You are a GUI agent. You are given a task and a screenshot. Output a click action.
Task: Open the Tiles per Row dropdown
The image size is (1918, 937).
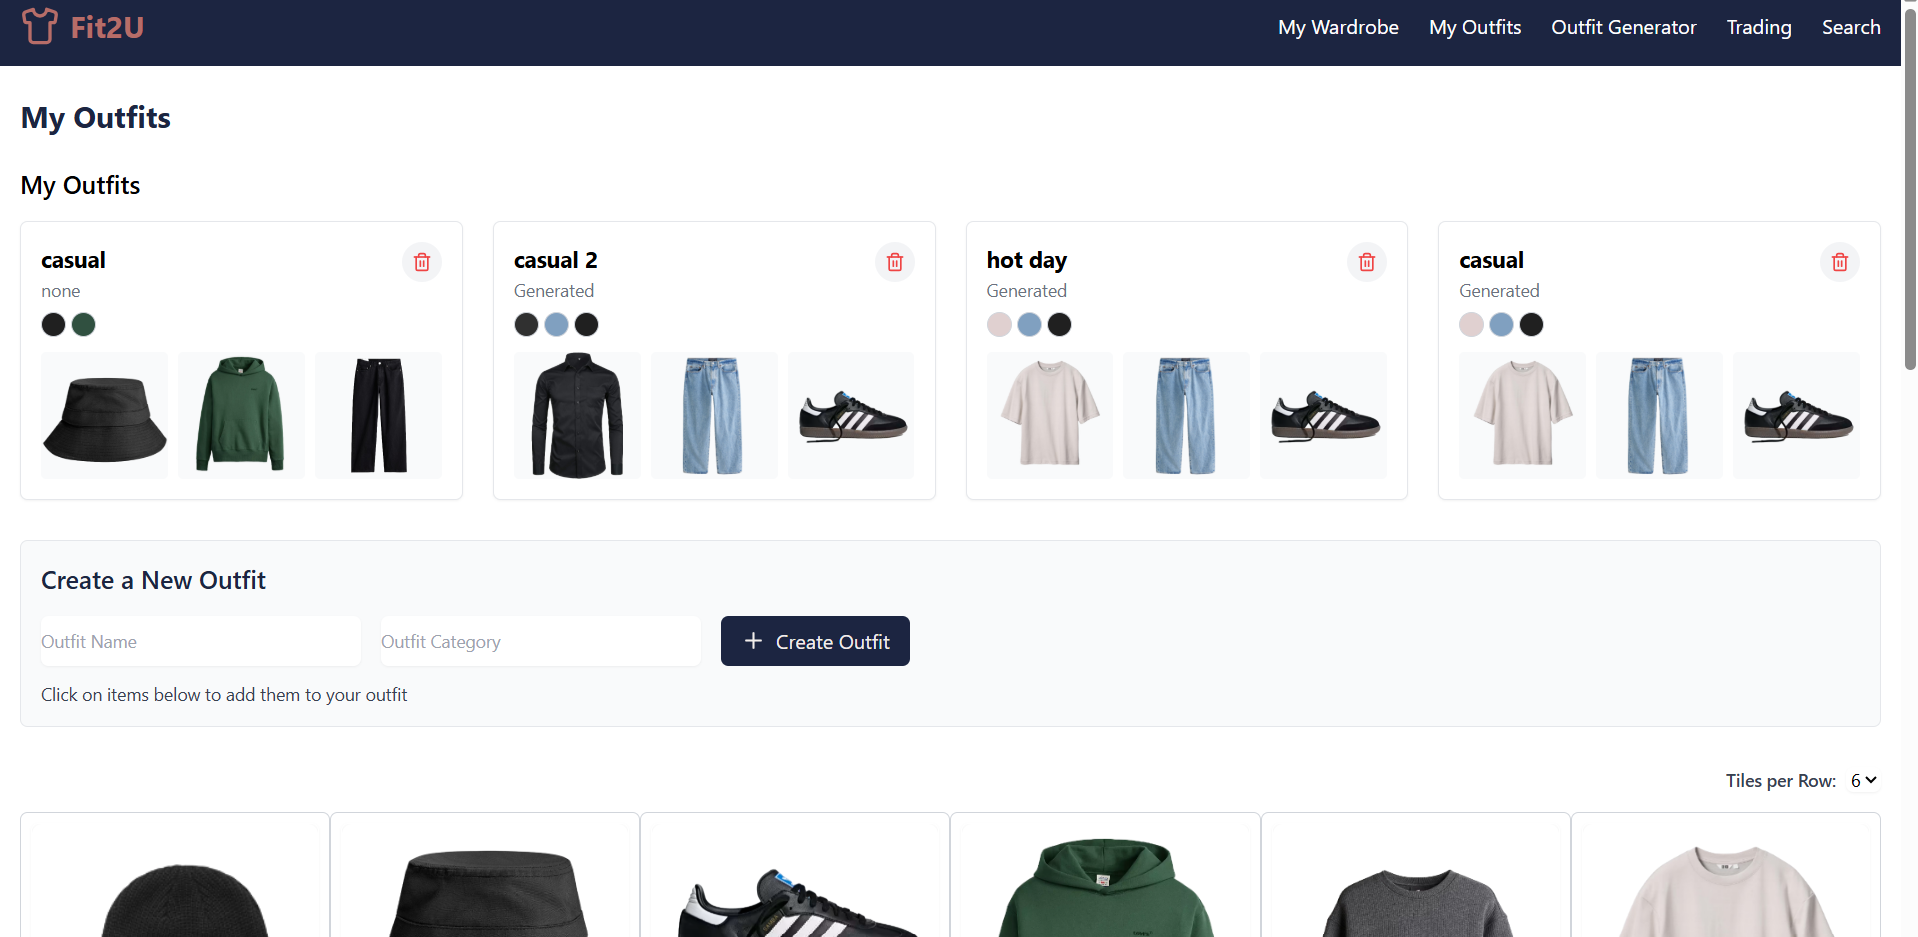tap(1863, 781)
